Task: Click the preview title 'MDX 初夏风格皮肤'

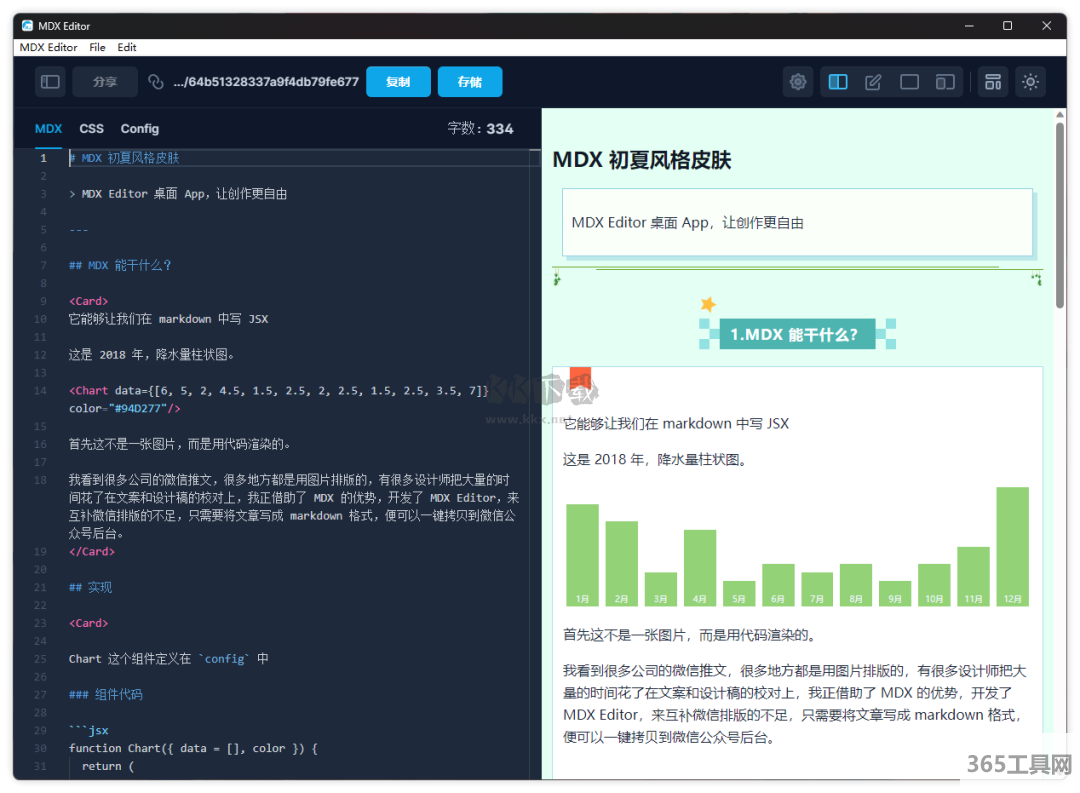Action: (x=641, y=161)
